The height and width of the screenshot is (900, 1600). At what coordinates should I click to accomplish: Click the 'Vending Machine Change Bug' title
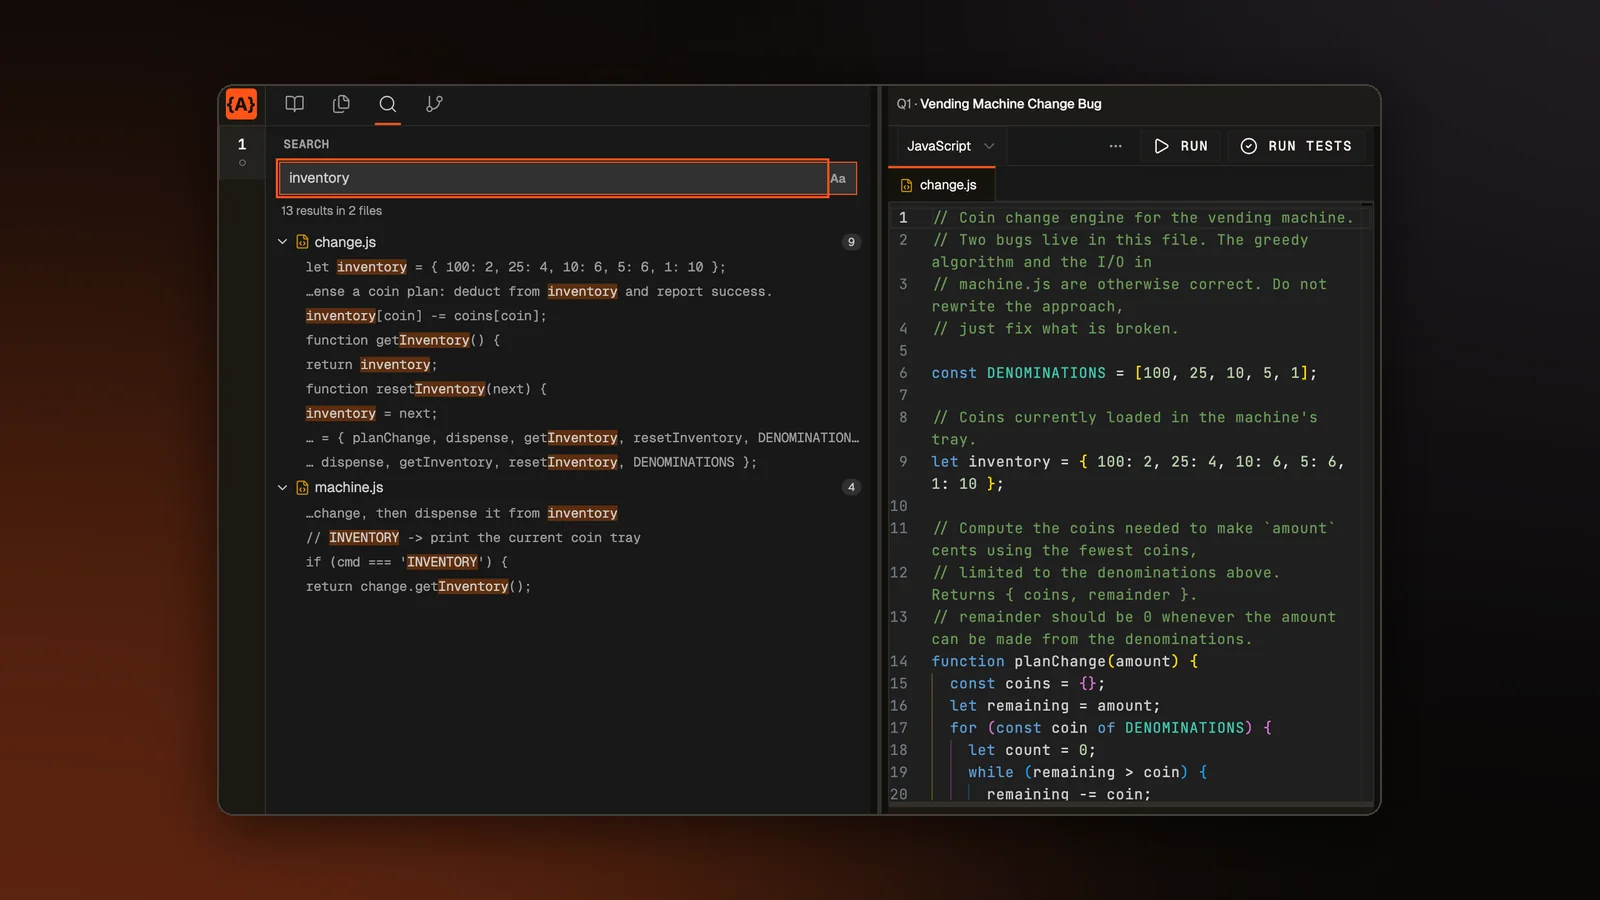(x=1011, y=104)
